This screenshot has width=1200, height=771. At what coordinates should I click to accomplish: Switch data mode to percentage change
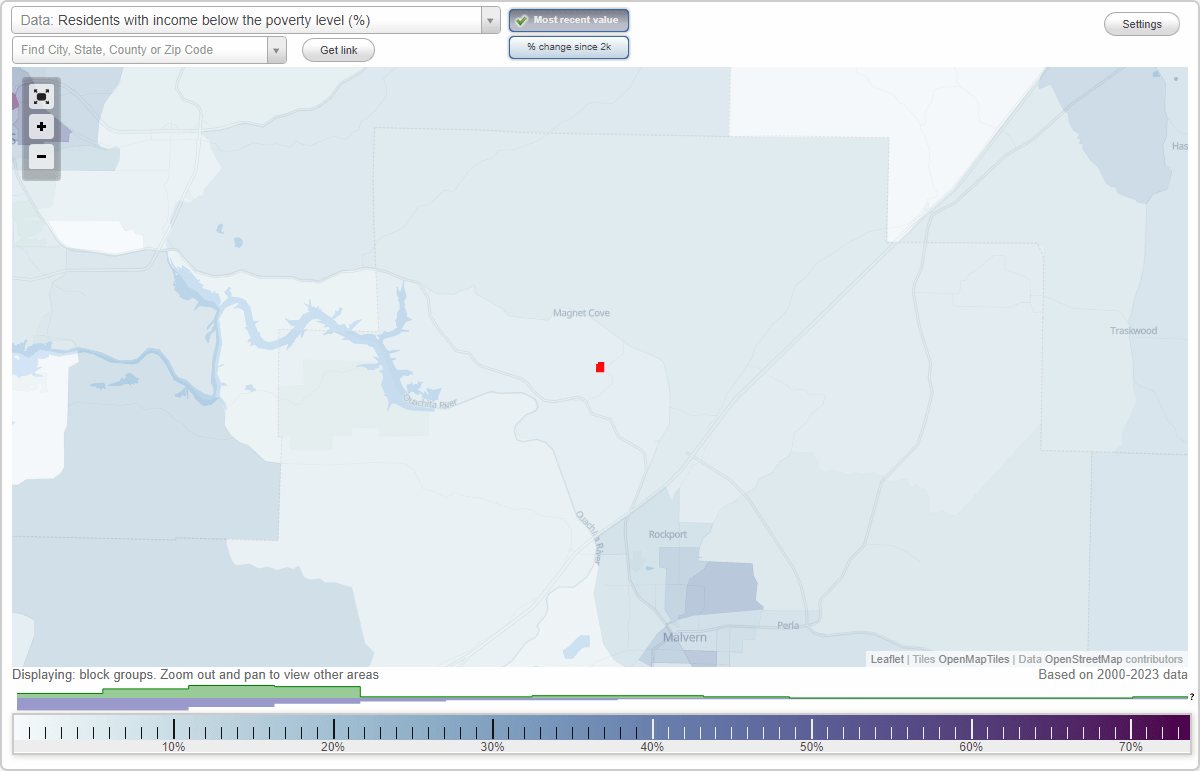(569, 46)
